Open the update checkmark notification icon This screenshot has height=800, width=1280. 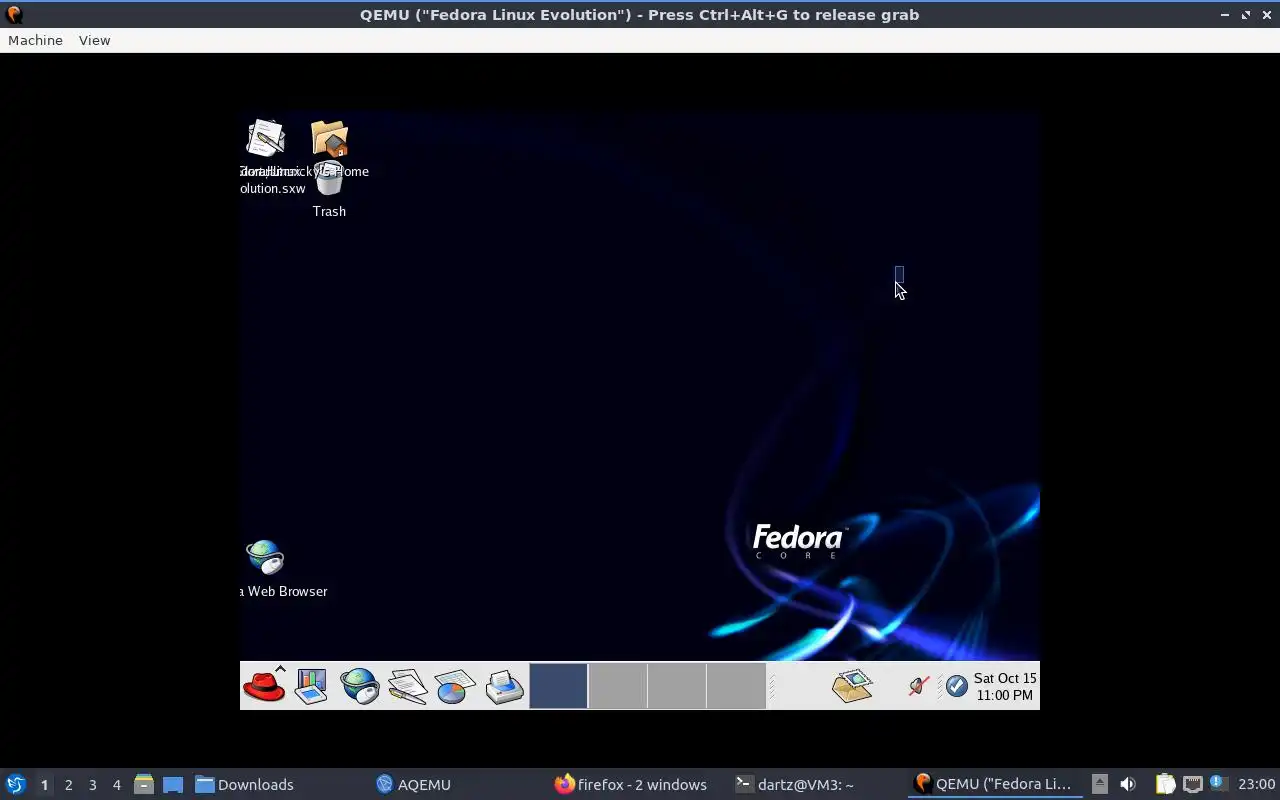pyautogui.click(x=957, y=686)
